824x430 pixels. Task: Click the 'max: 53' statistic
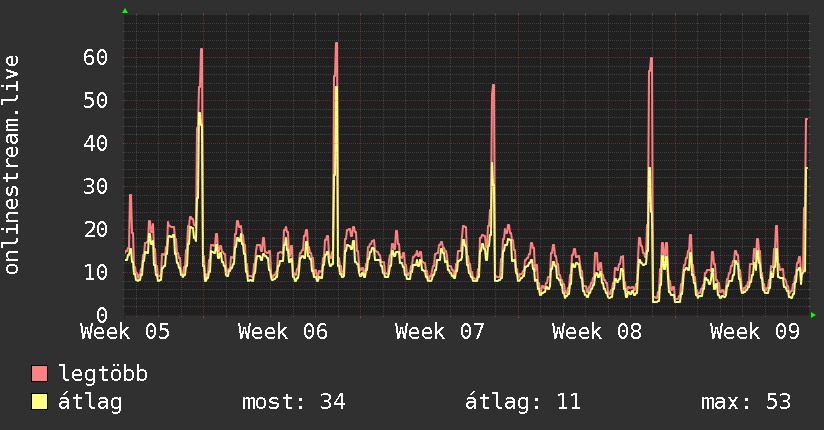[x=746, y=402]
